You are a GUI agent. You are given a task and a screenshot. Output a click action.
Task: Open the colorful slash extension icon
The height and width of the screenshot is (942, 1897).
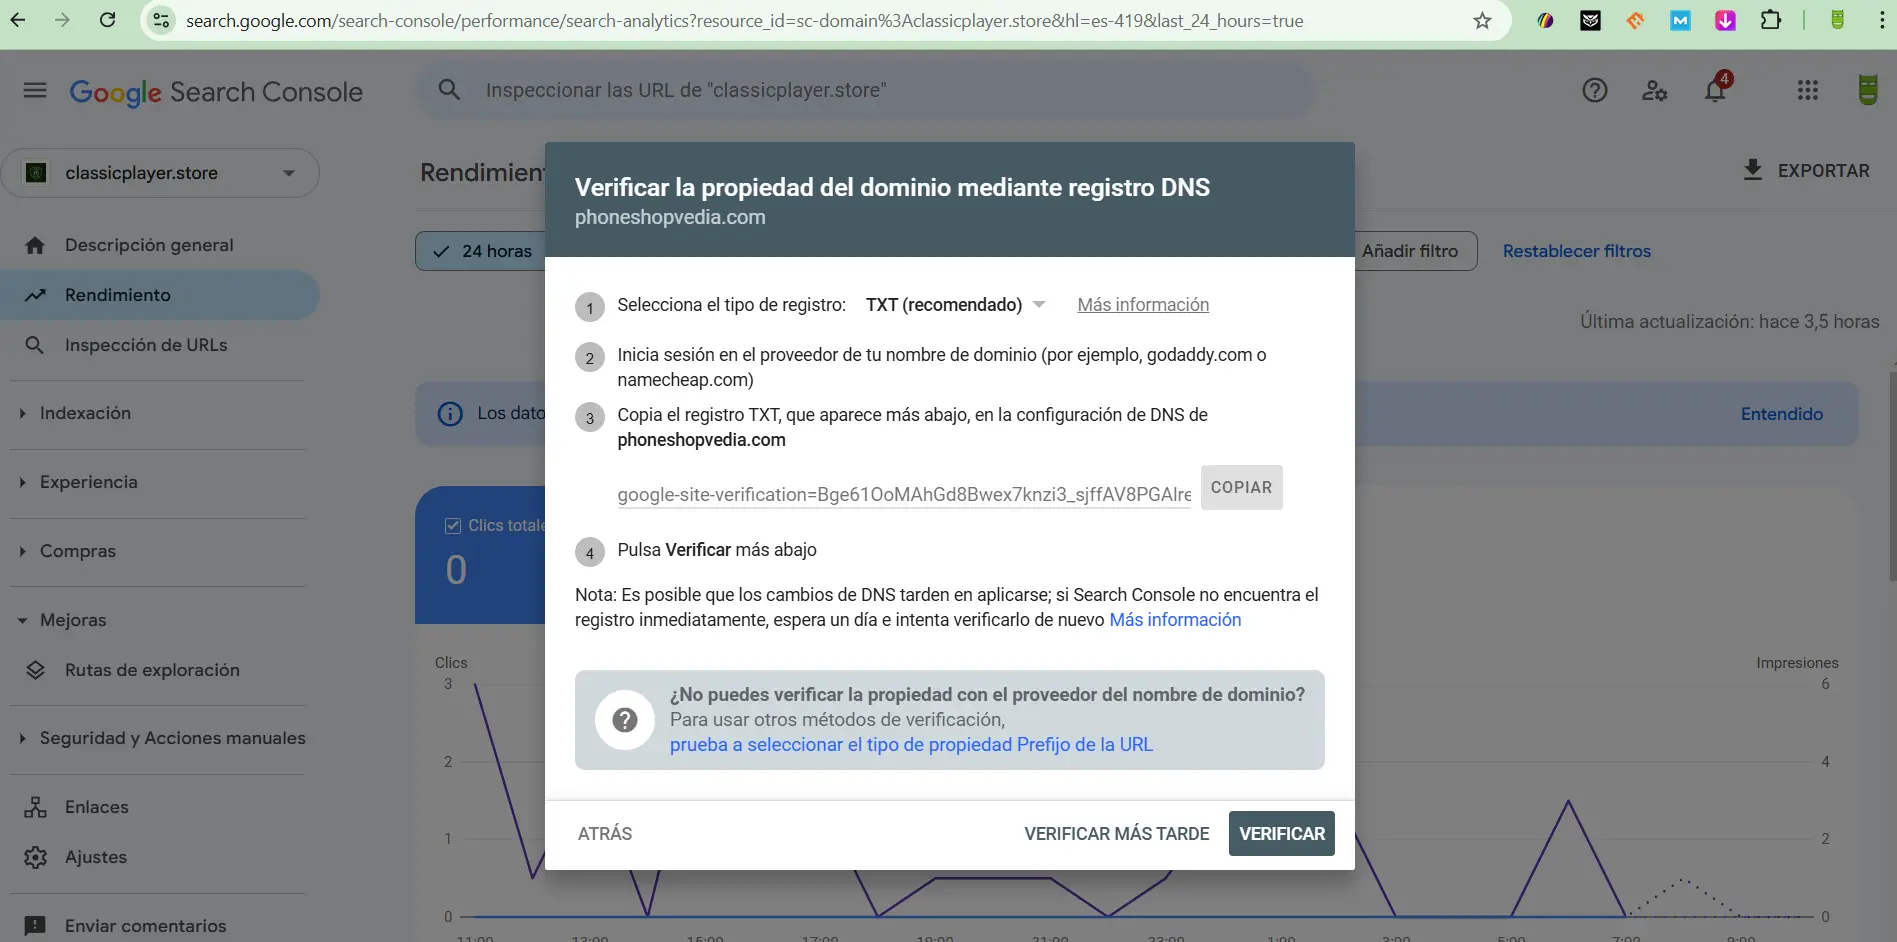(x=1545, y=20)
